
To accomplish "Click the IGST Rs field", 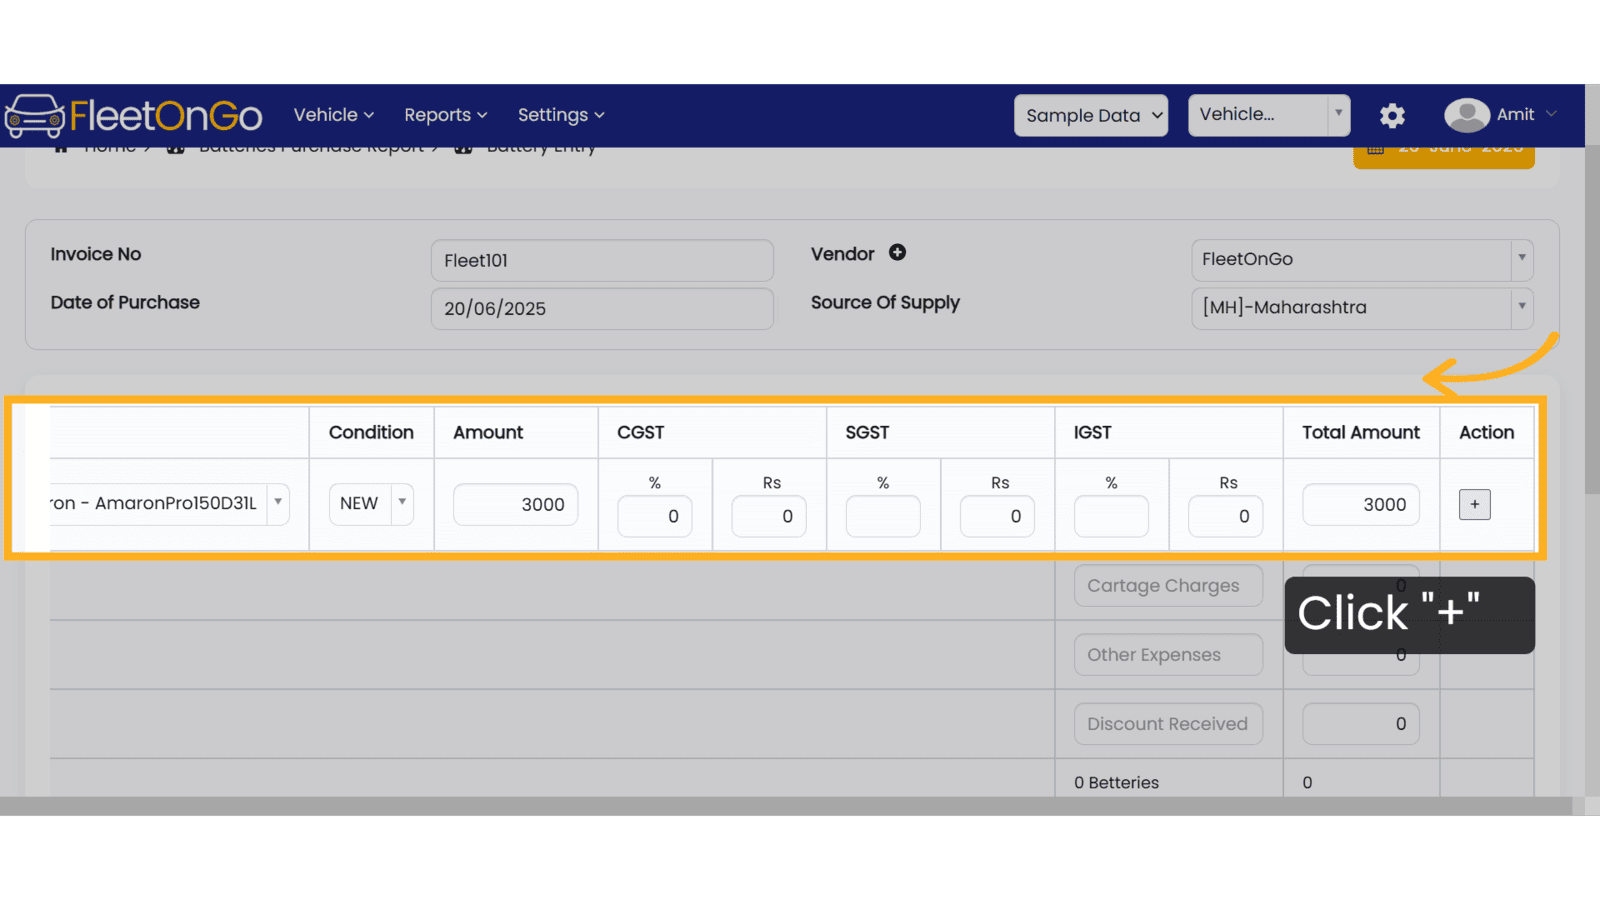I will pos(1225,516).
